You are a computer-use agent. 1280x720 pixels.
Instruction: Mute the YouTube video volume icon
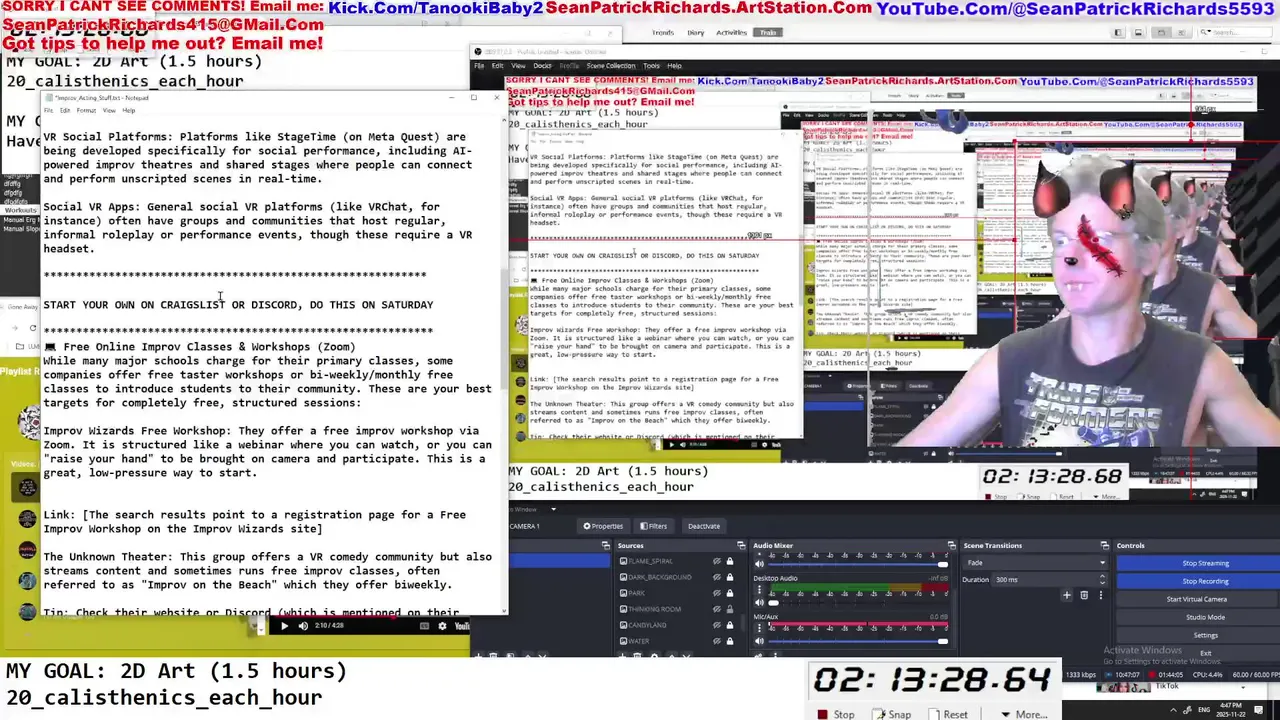pos(304,626)
